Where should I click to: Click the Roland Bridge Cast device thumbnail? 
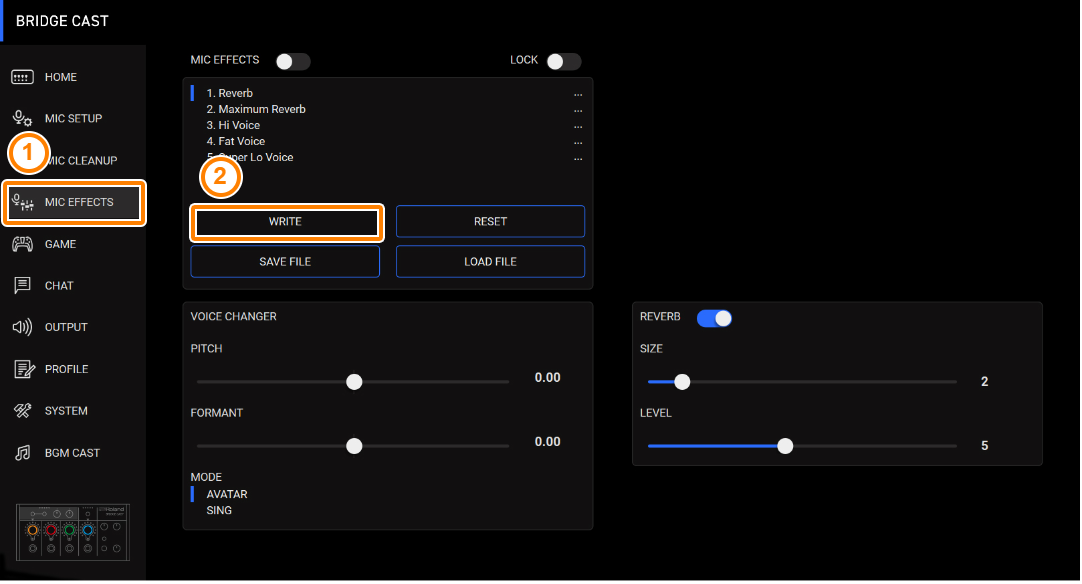pos(72,532)
